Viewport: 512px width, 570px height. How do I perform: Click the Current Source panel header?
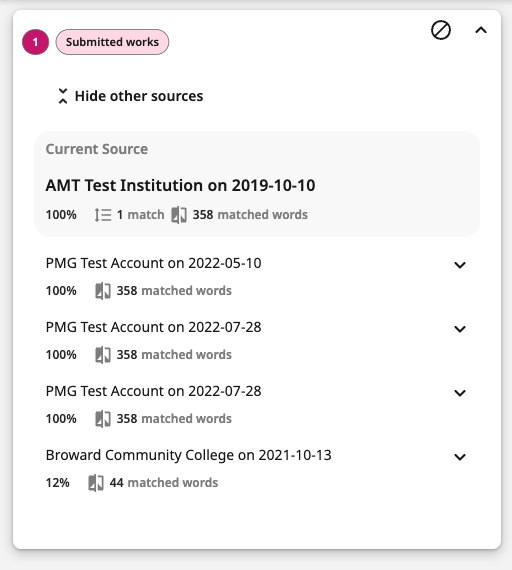click(x=97, y=149)
